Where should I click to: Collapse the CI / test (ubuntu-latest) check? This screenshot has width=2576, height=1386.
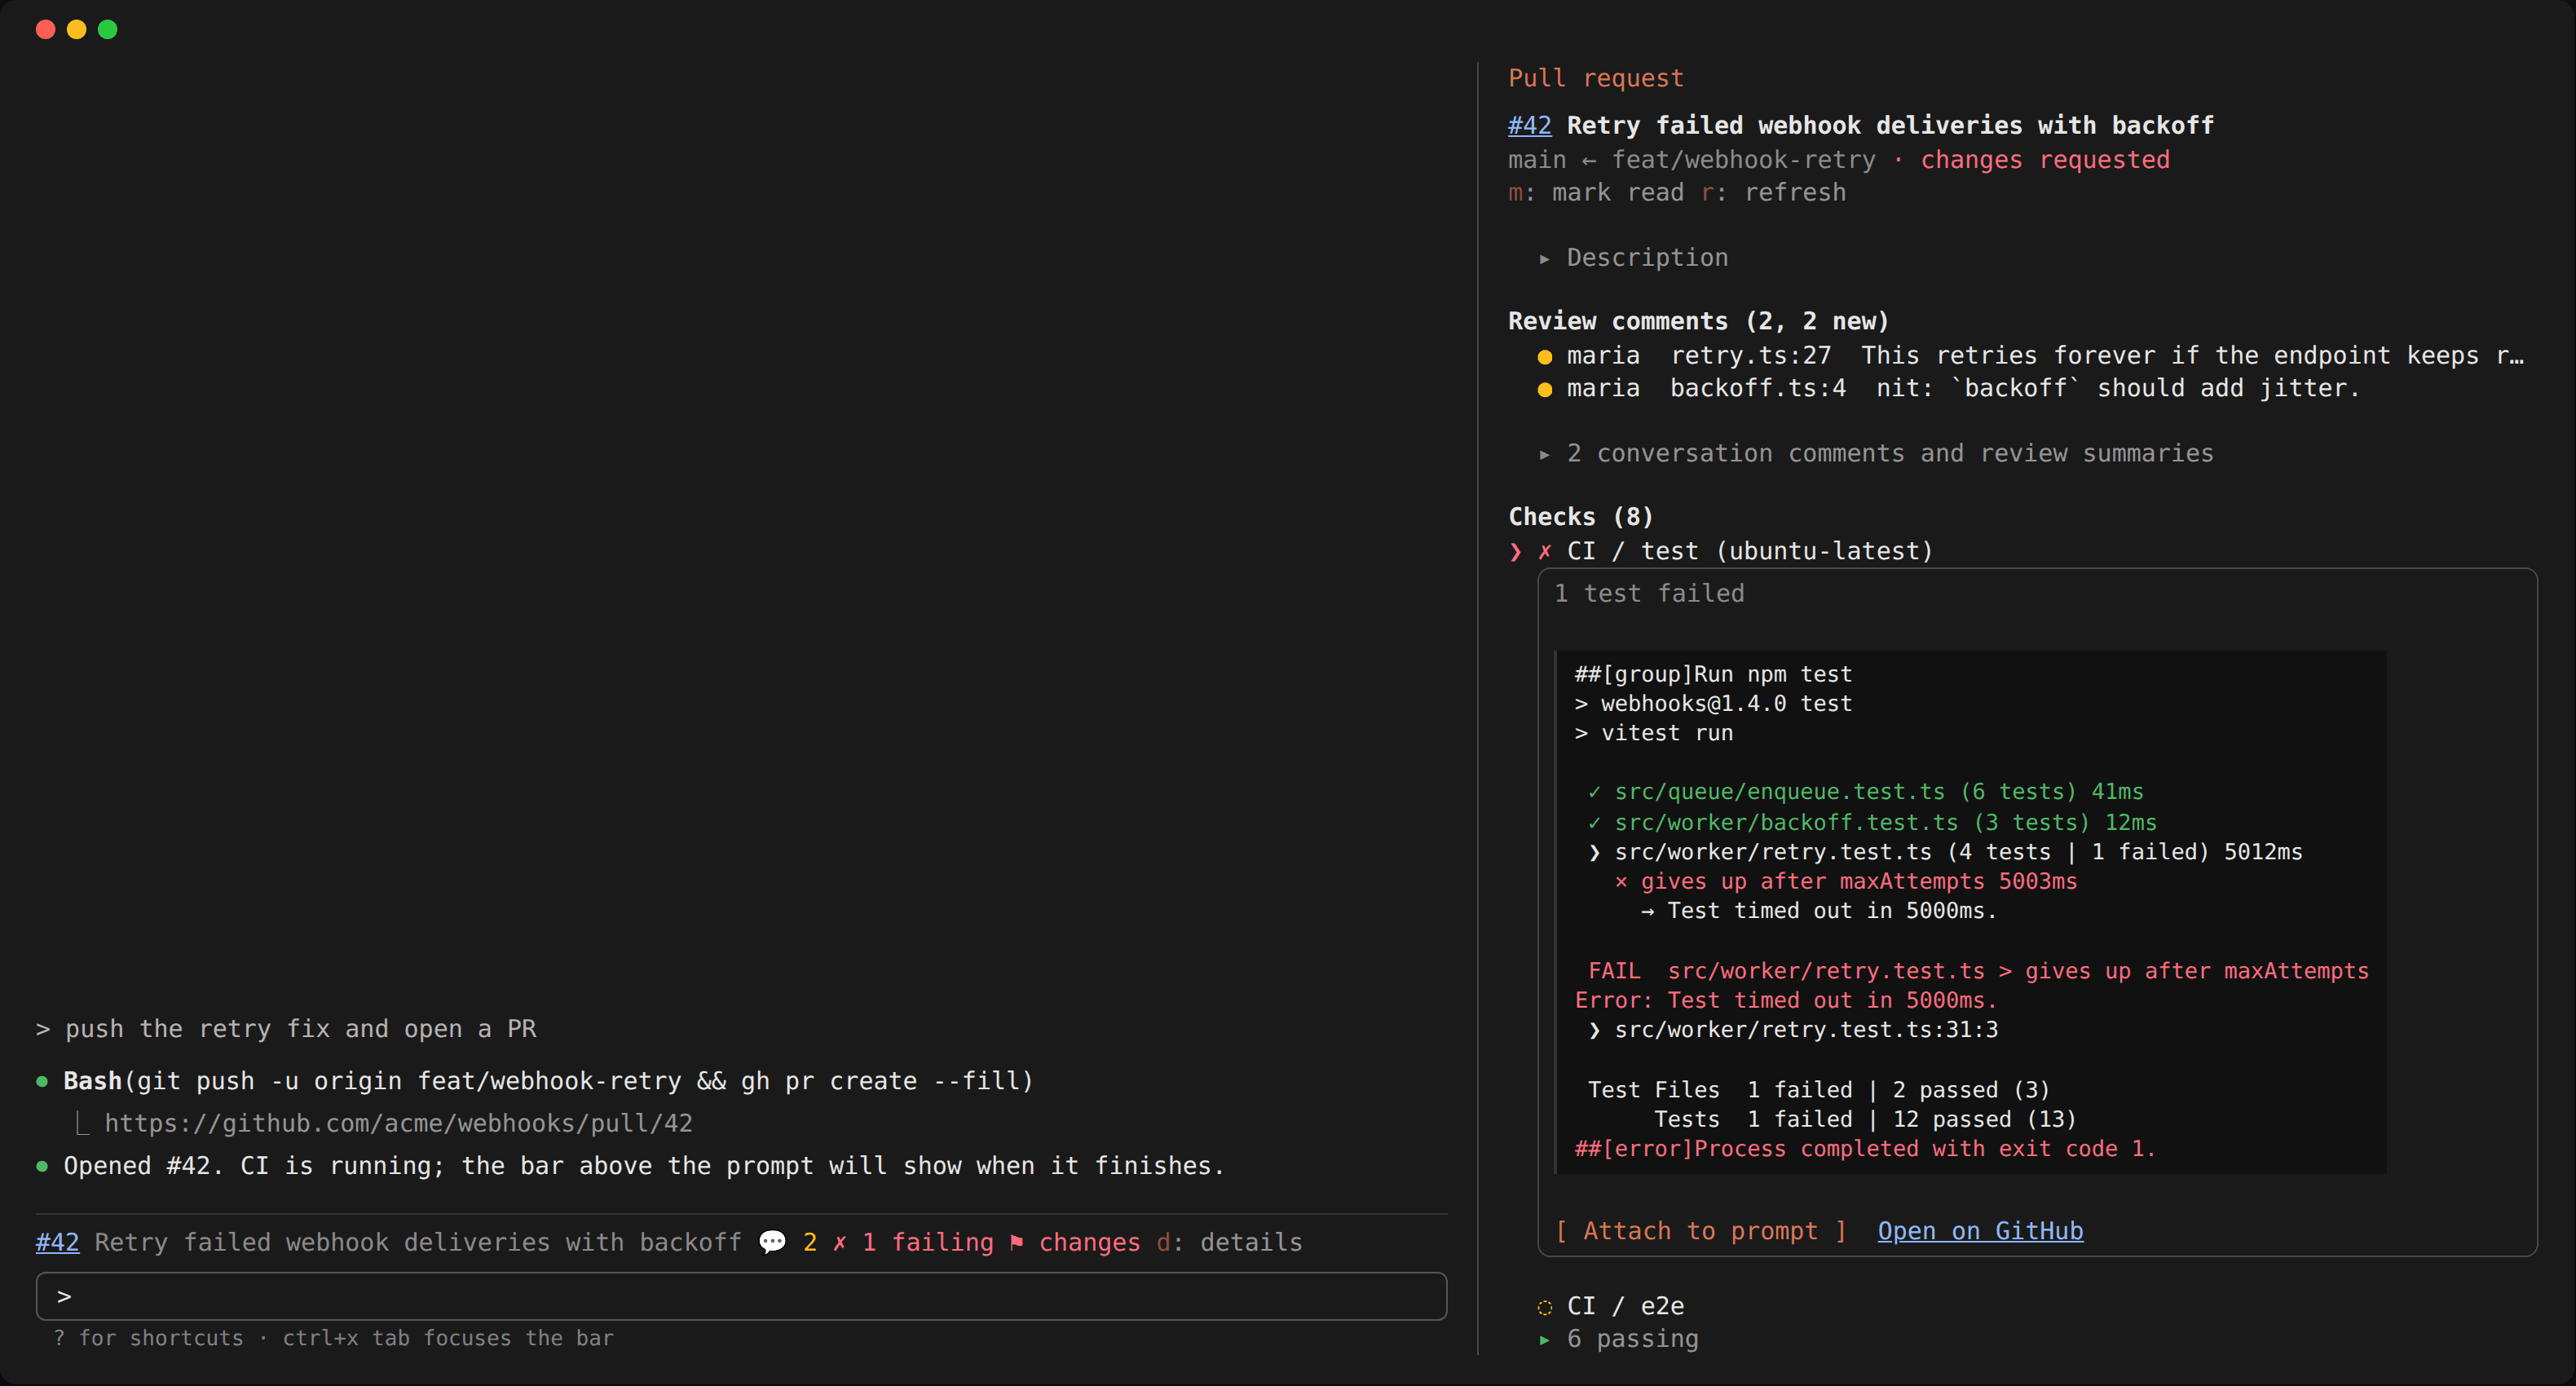click(1720, 551)
